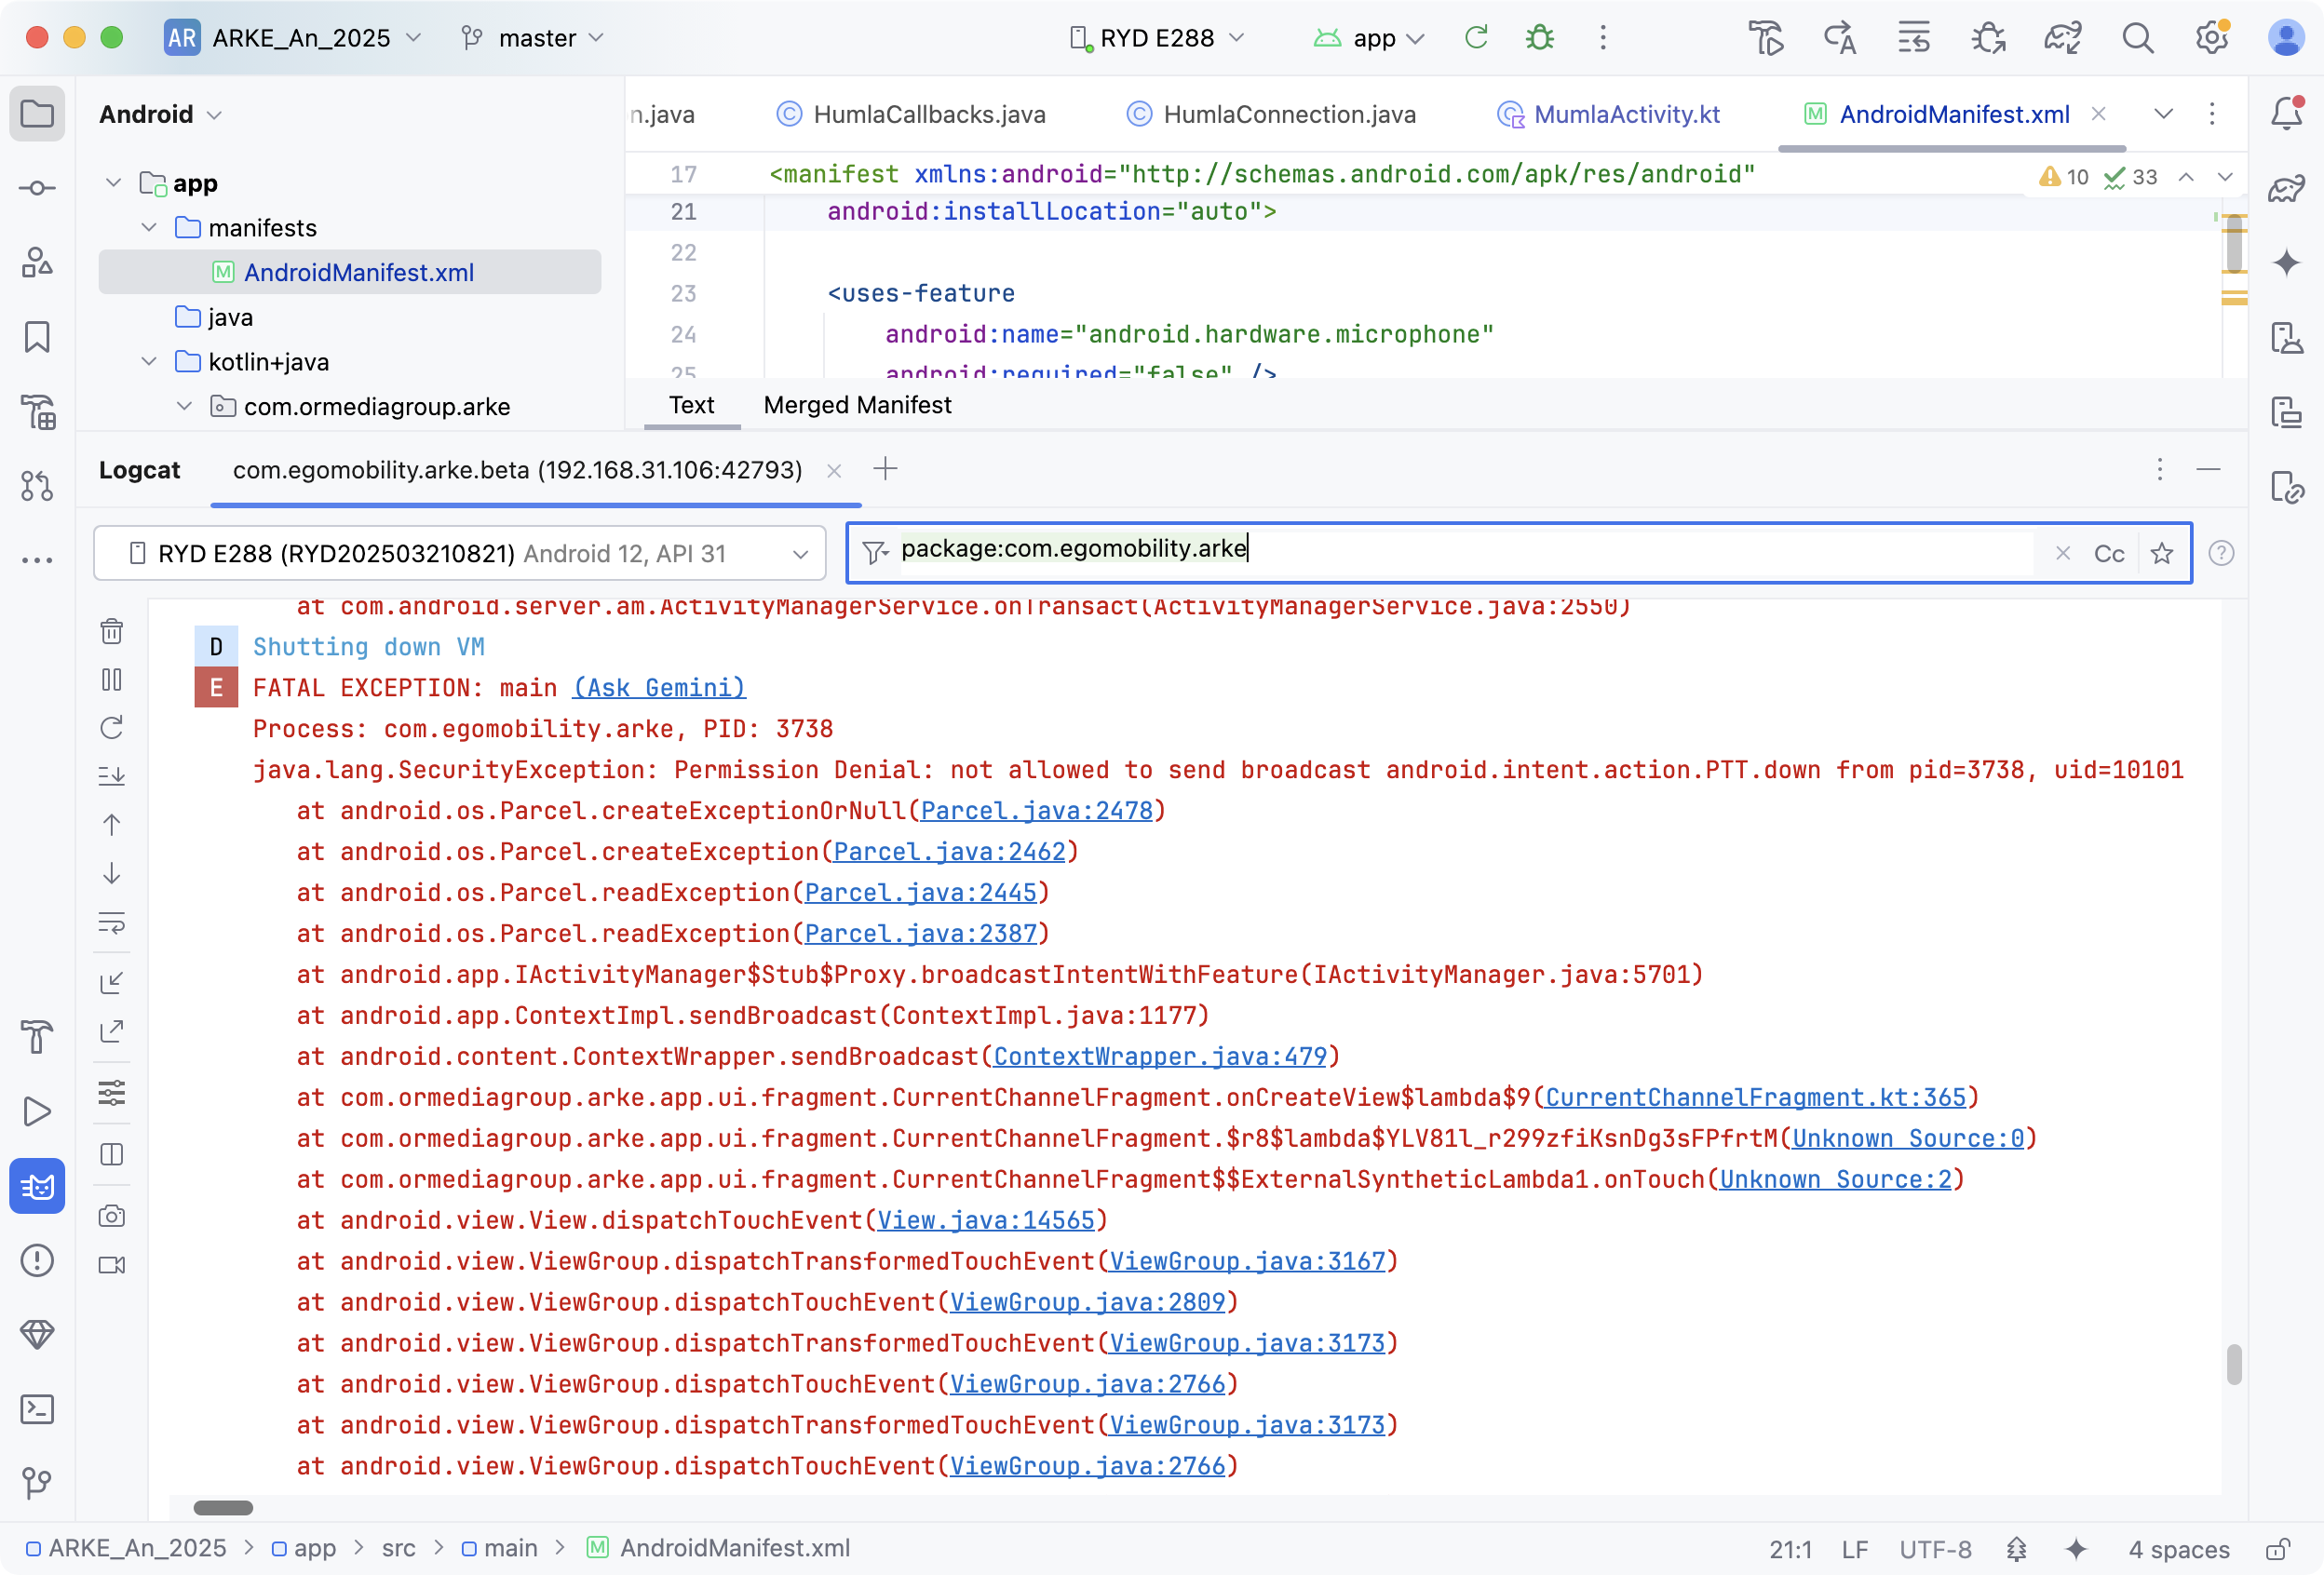Viewport: 2324px width, 1575px height.
Task: Click the Debug app bug icon
Action: click(1539, 38)
